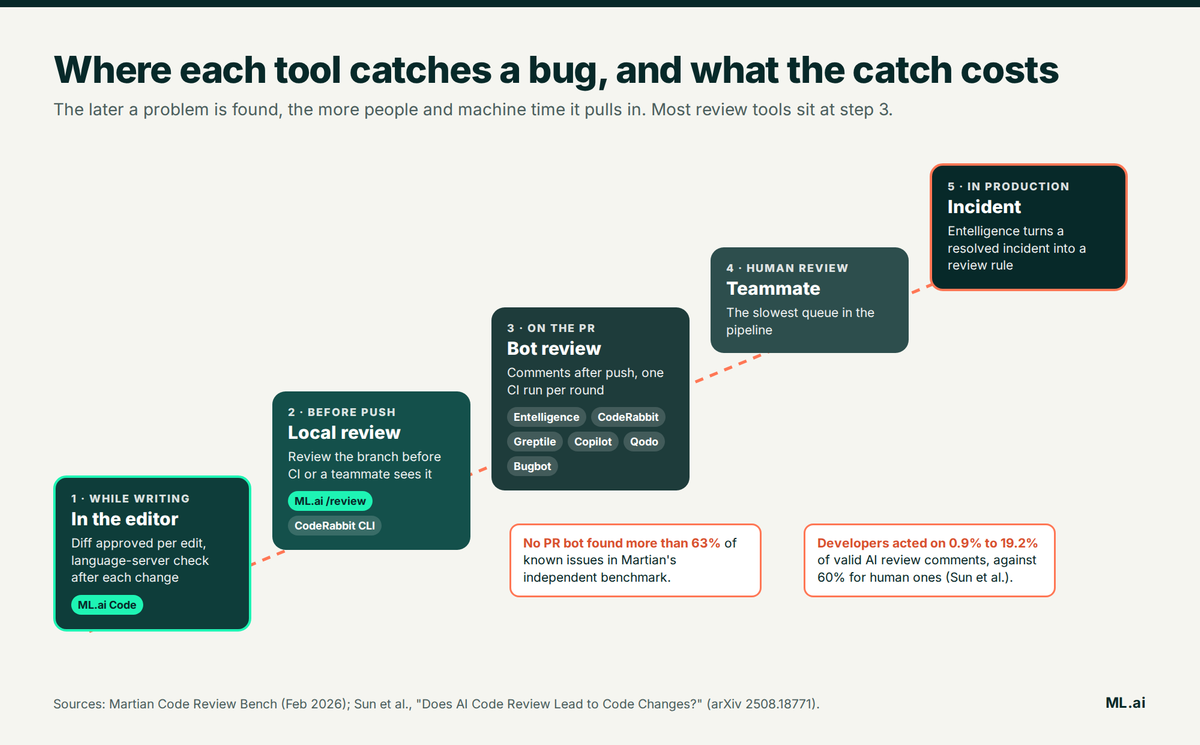
Task: Click the subtitle beginning 'The later a problem'
Action: point(473,109)
